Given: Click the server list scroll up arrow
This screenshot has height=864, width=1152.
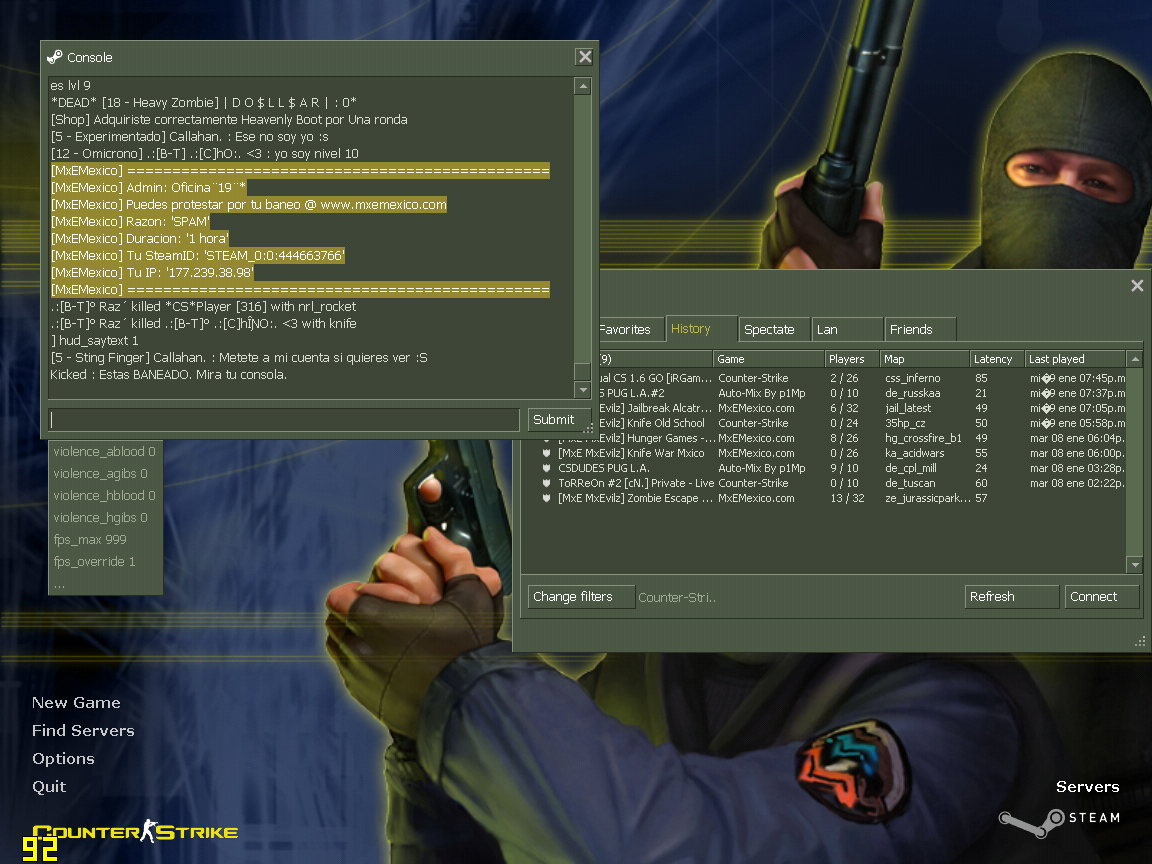Looking at the screenshot, I should (x=1135, y=359).
